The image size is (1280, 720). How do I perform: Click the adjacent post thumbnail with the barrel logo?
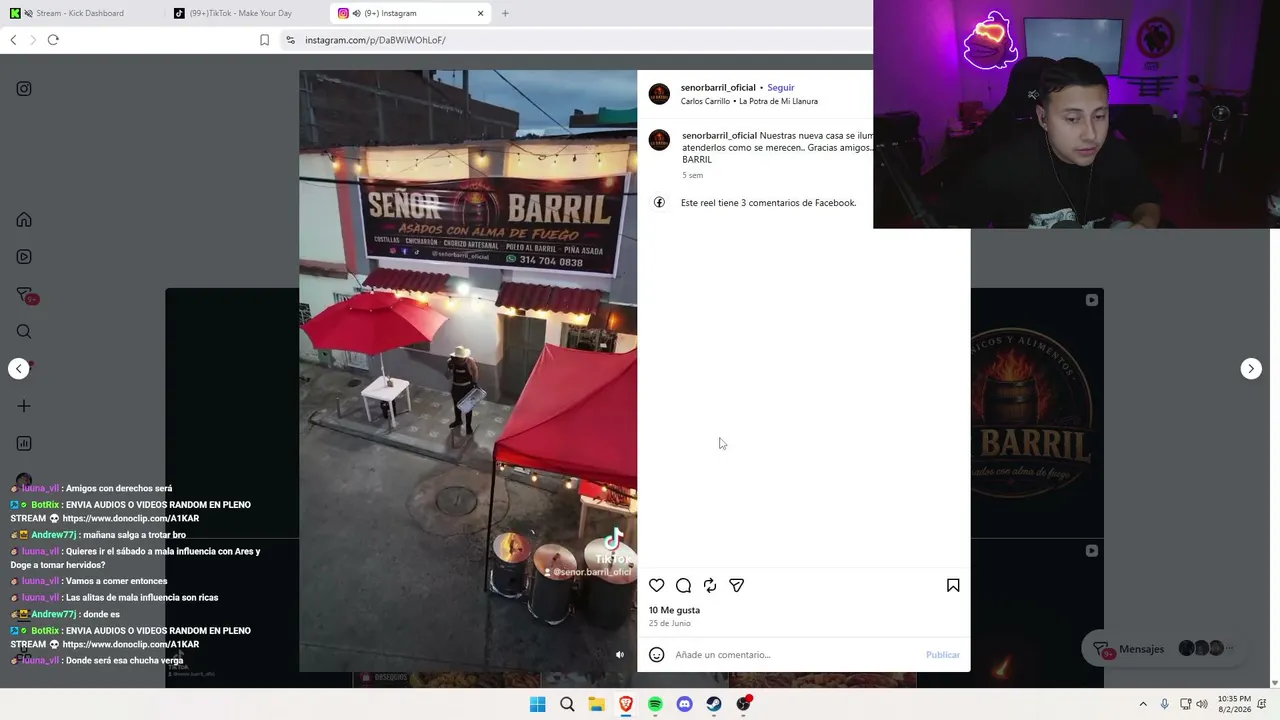coord(1037,413)
